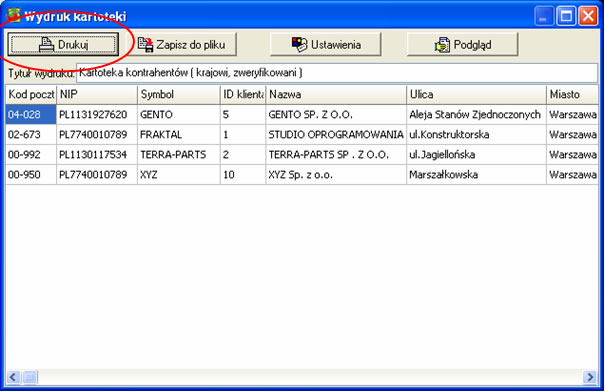Screen dimensions: 605x392
Task: Click the ID klienta cell in TERRA-PARTS row
Action: [243, 155]
